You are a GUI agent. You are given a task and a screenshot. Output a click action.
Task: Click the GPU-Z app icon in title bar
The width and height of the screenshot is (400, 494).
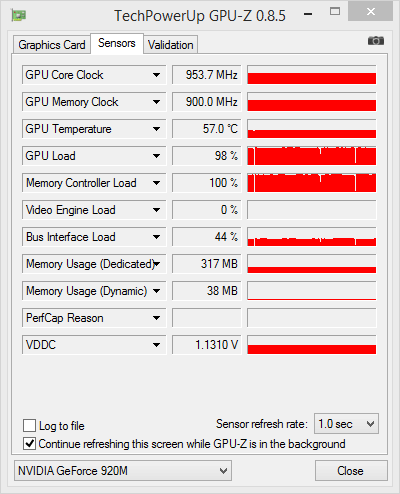19,15
